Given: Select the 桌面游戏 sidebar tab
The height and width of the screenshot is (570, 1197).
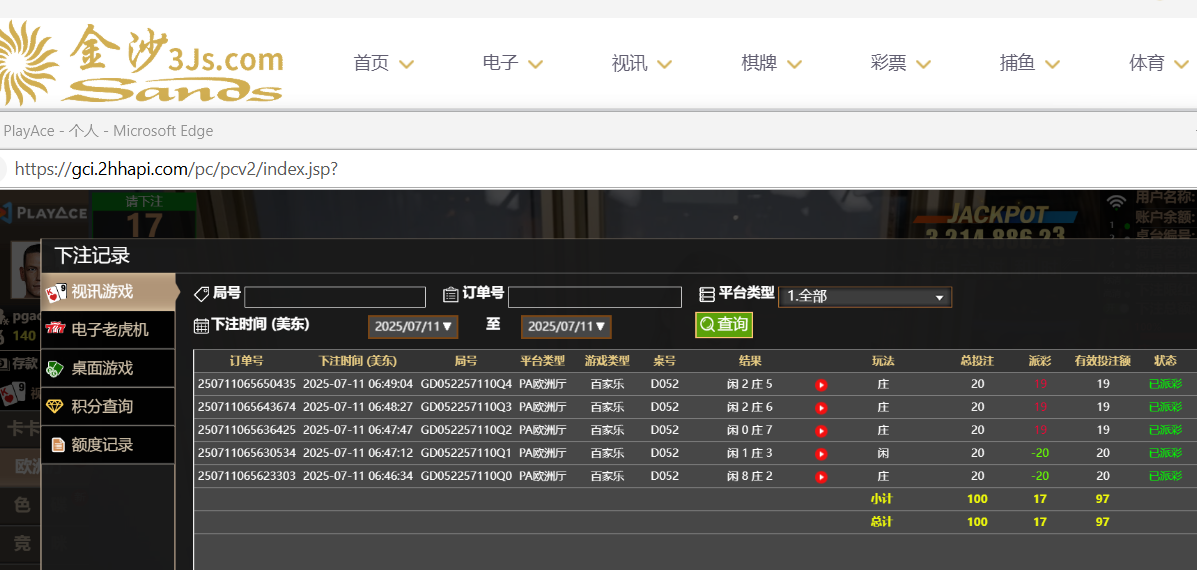Looking at the screenshot, I should 108,368.
